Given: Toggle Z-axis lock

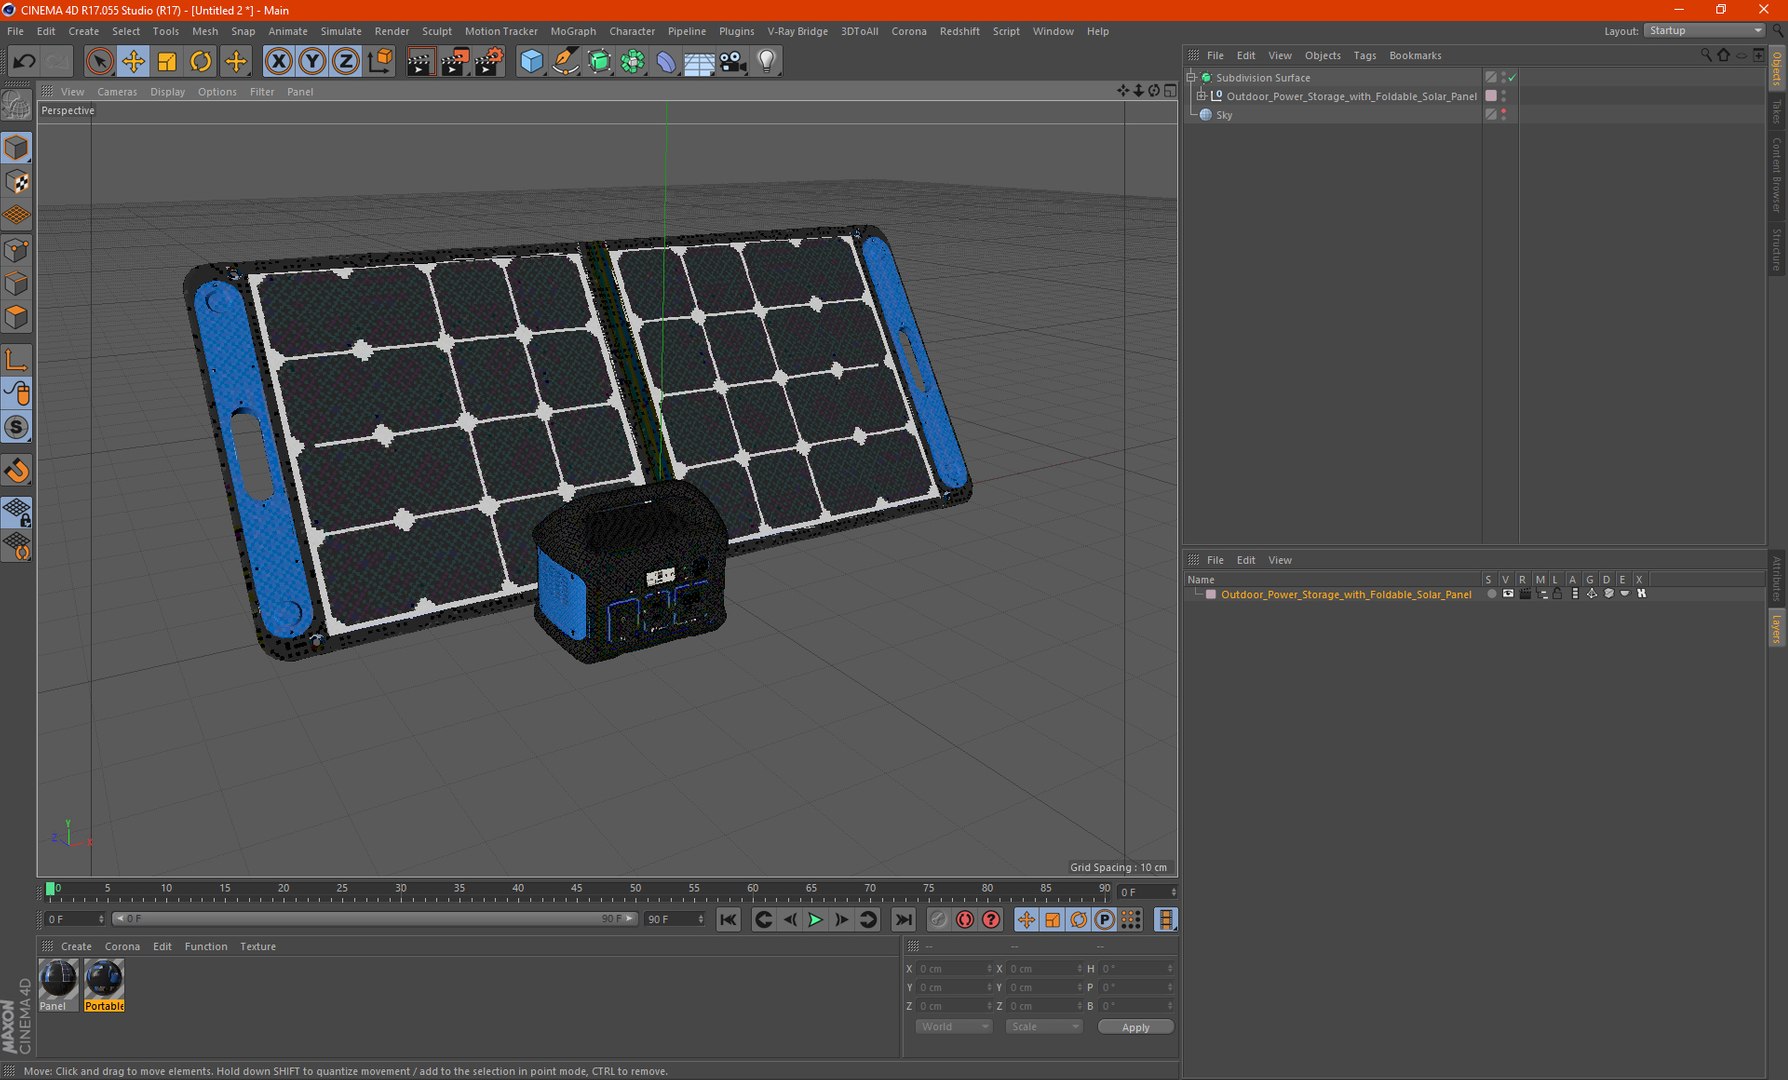Looking at the screenshot, I should pos(346,62).
